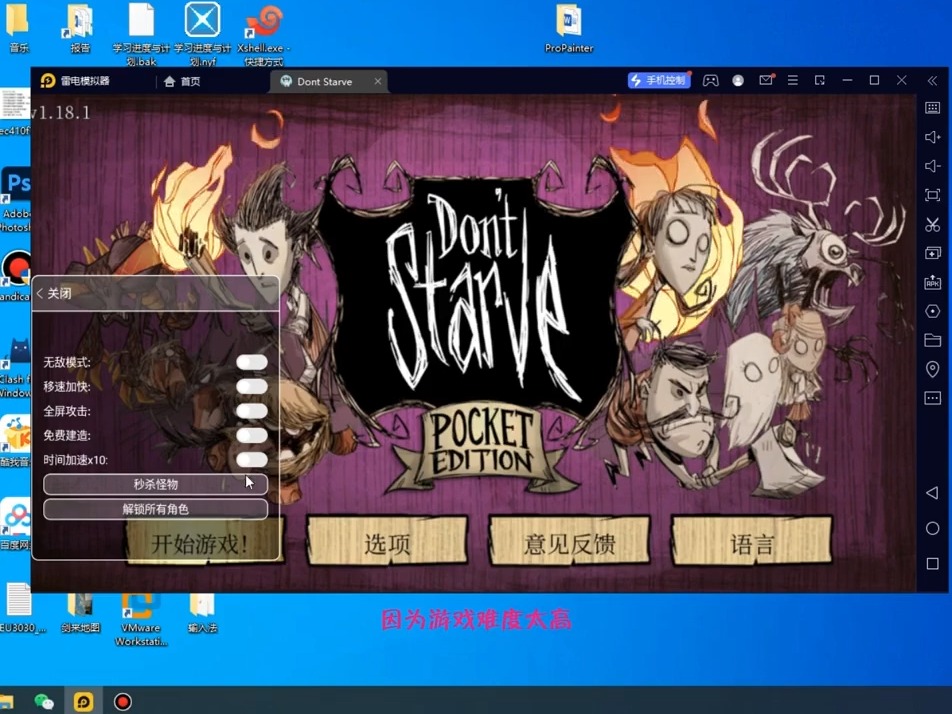Click the red record taskbar icon

[123, 702]
